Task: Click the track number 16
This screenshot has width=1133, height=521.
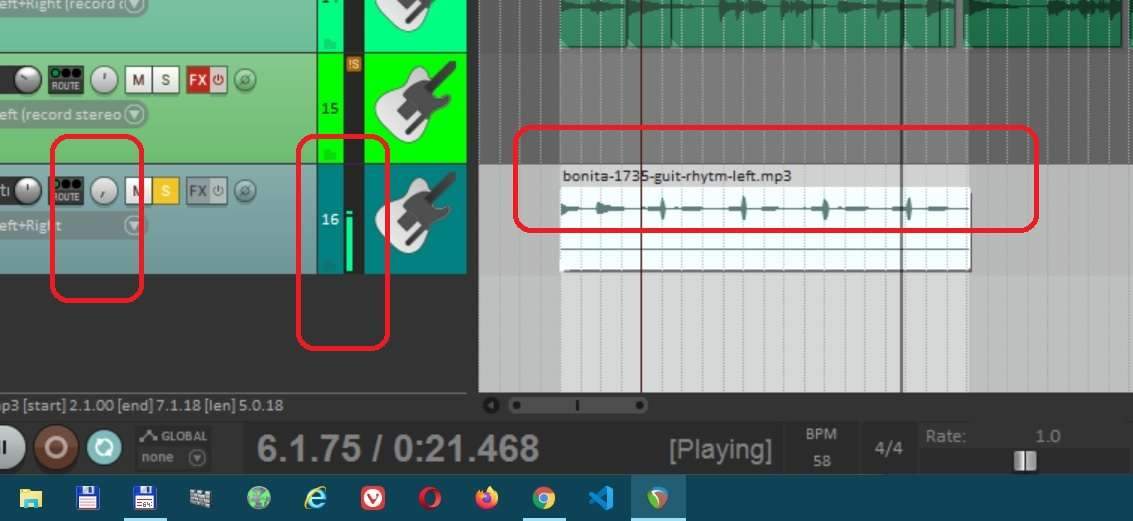Action: click(x=329, y=219)
